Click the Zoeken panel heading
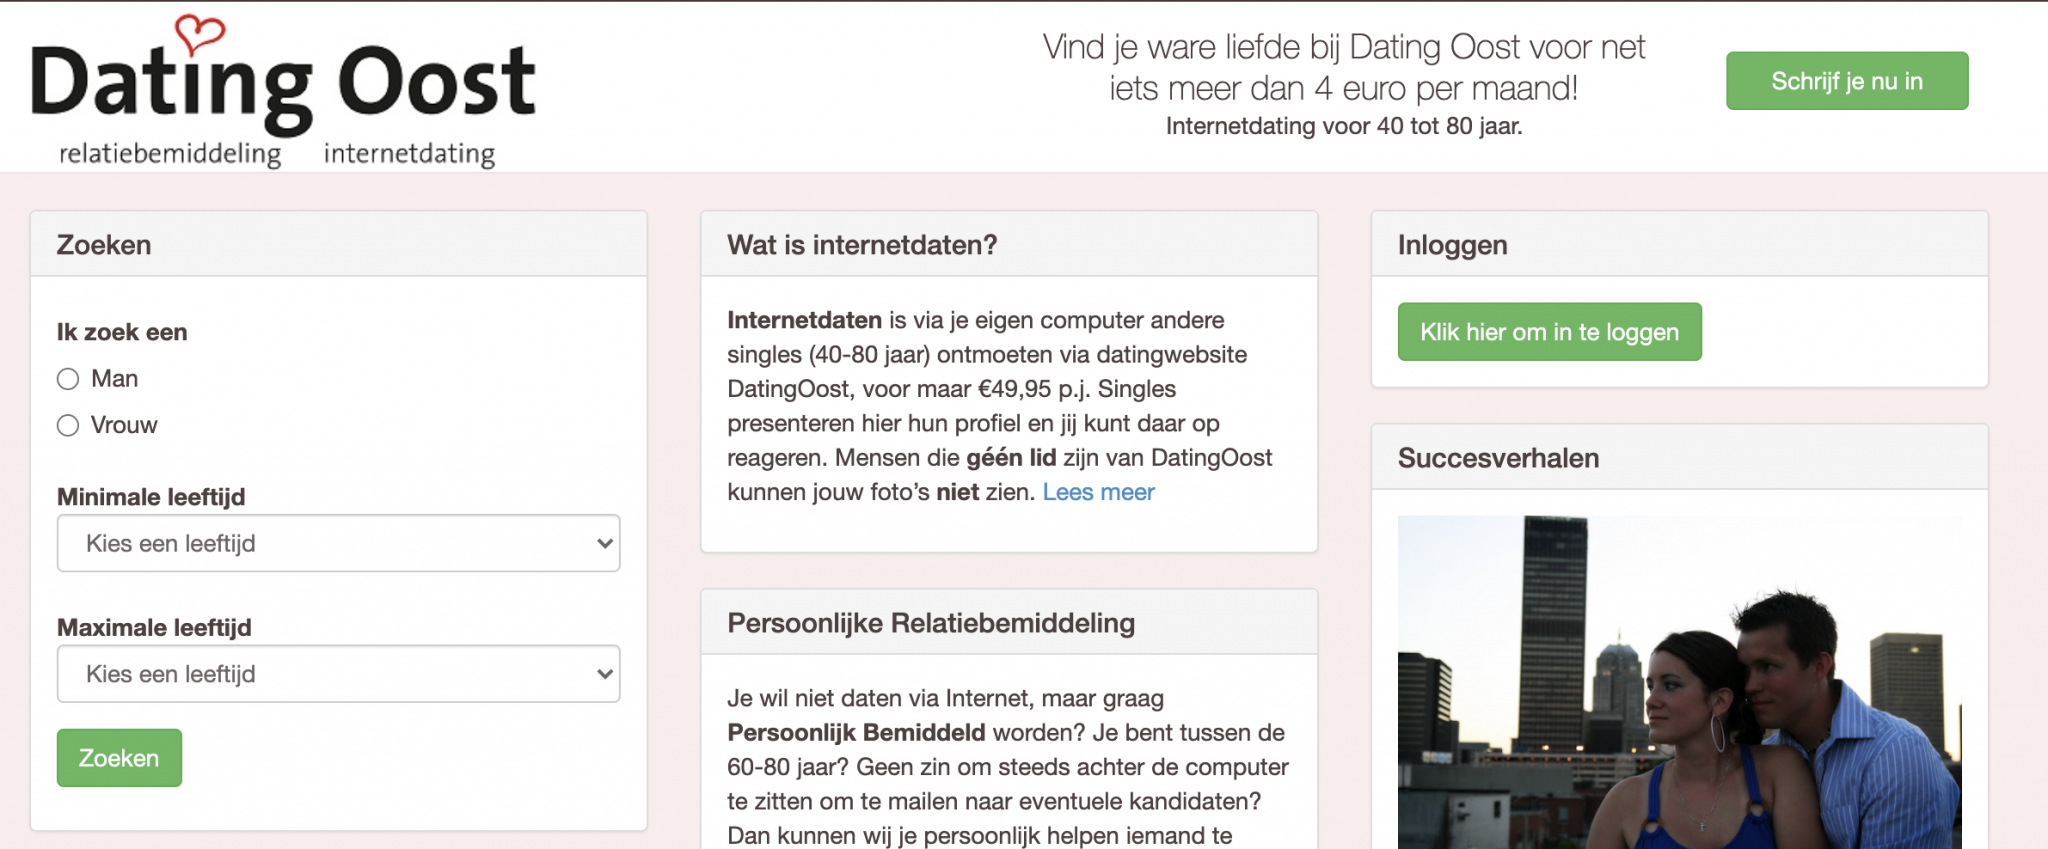This screenshot has width=2048, height=849. coord(104,245)
